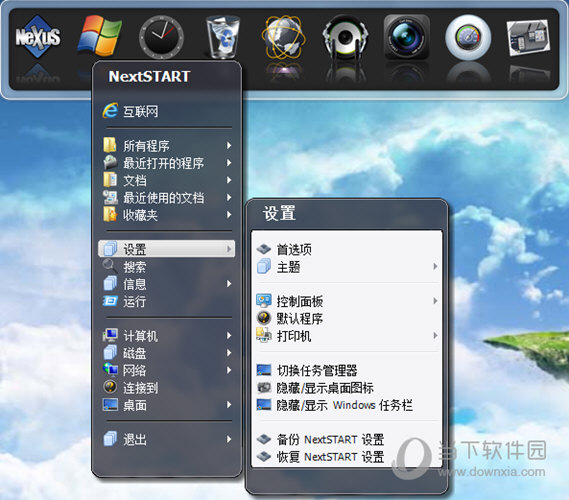The image size is (569, 500).
Task: Expand the 主题 submenu arrow
Action: point(435,267)
